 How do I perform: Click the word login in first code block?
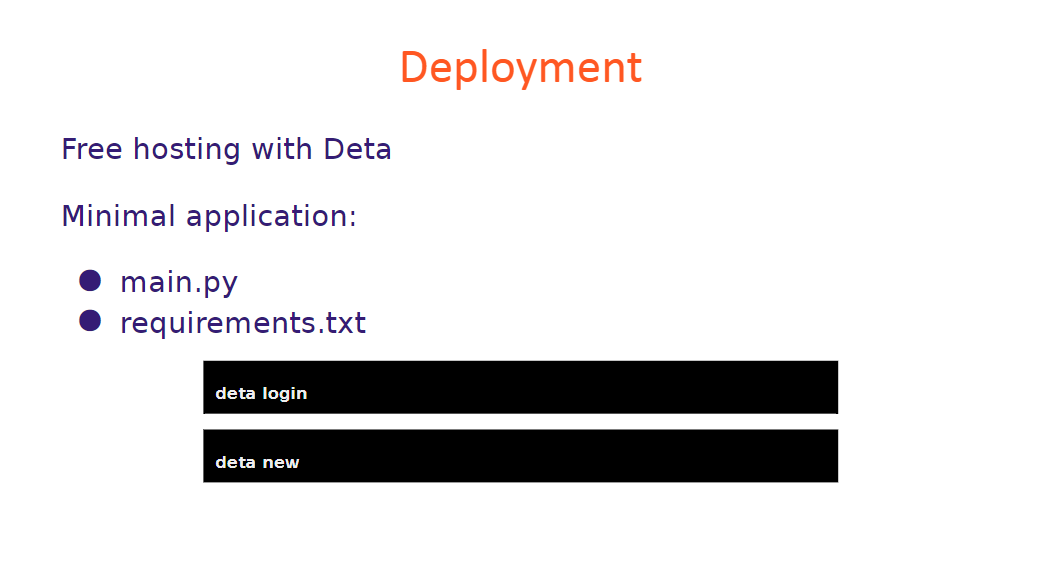pyautogui.click(x=284, y=394)
